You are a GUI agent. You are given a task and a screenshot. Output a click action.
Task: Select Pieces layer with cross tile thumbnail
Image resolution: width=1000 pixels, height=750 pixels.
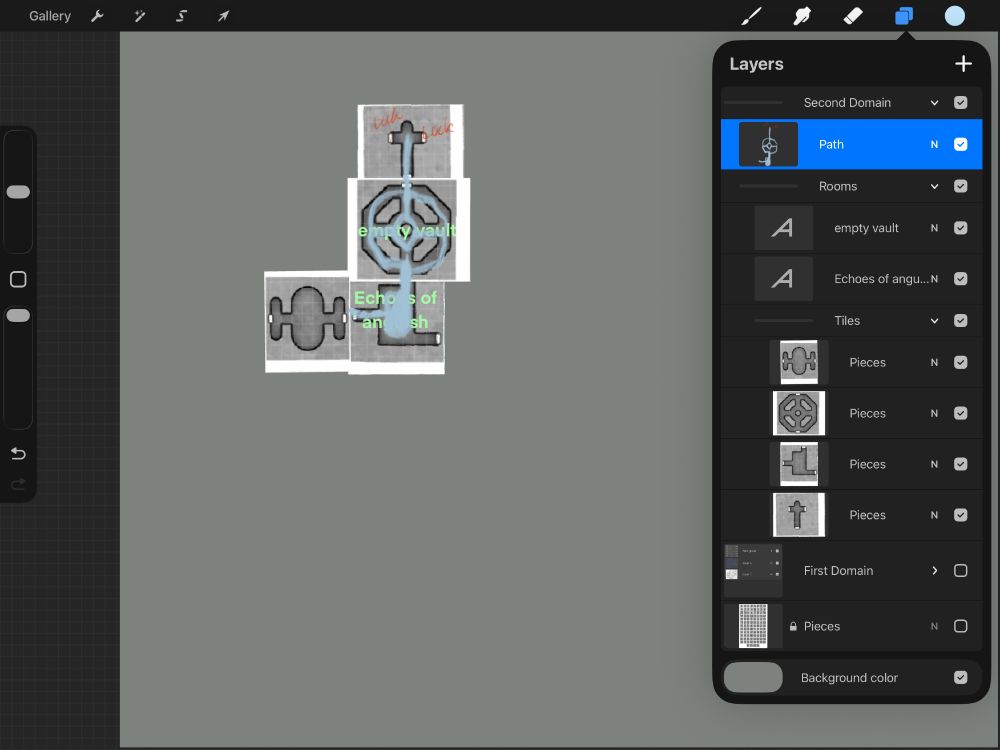pyautogui.click(x=799, y=515)
